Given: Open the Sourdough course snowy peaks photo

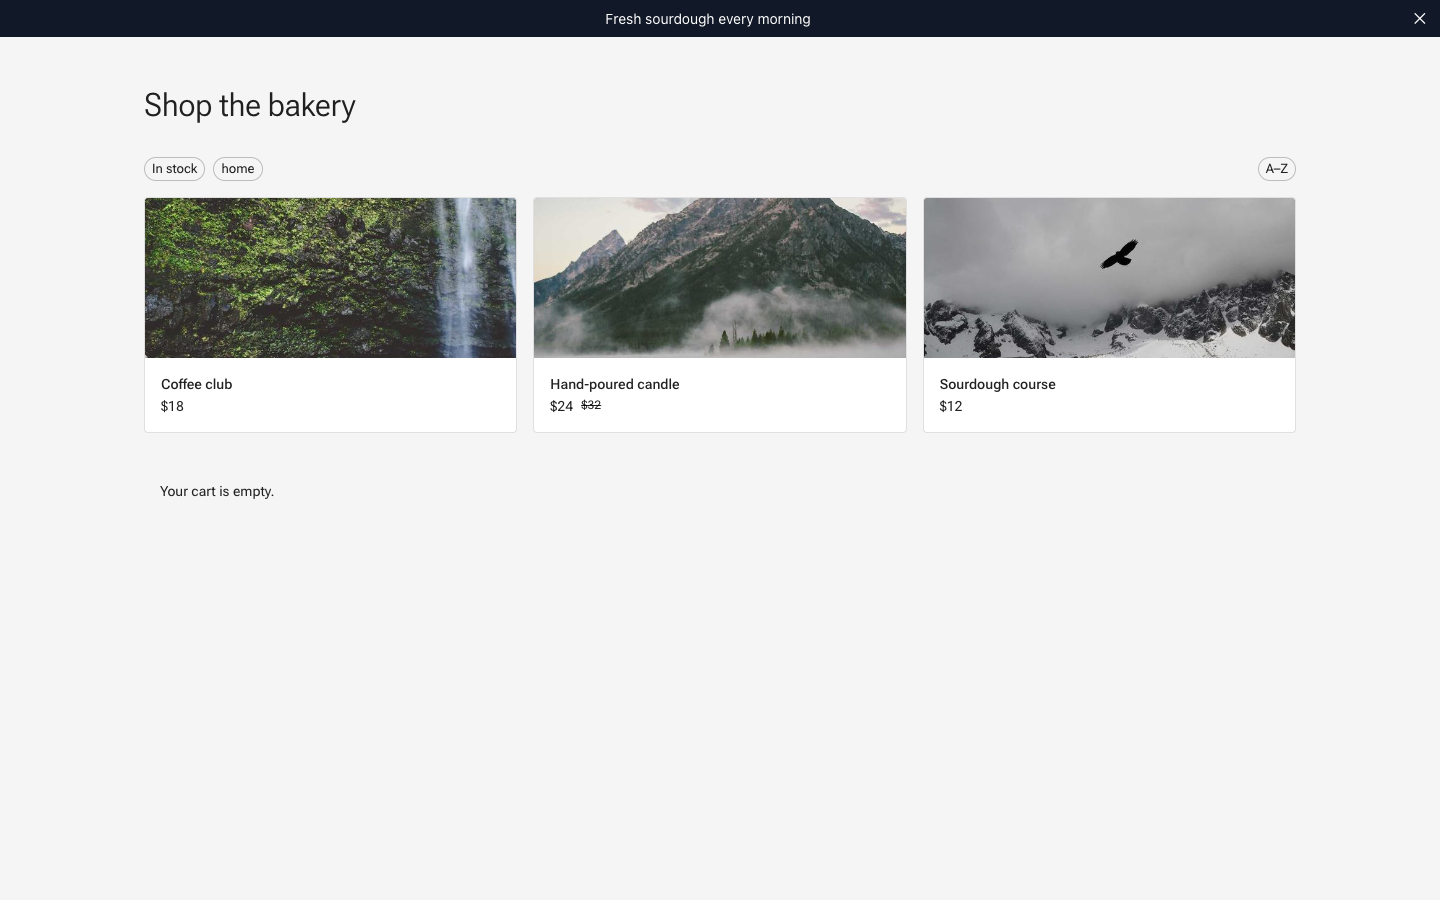Looking at the screenshot, I should (x=1109, y=278).
